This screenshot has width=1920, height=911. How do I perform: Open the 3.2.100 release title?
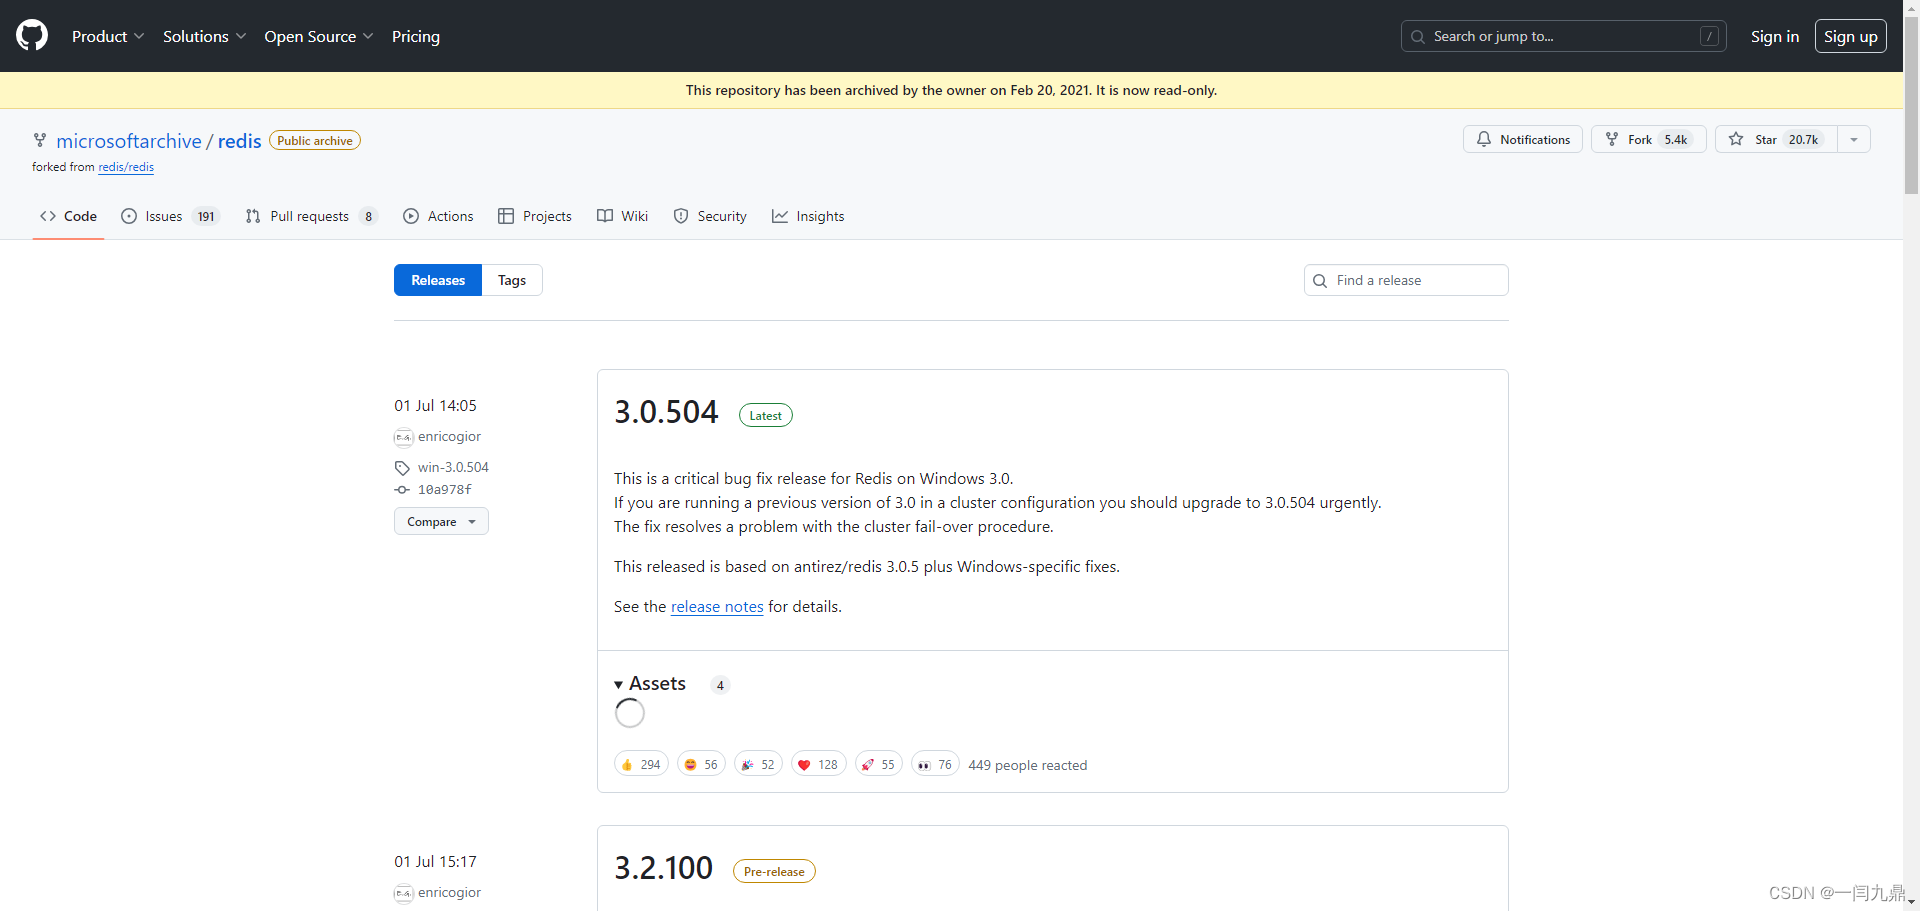pos(663,868)
